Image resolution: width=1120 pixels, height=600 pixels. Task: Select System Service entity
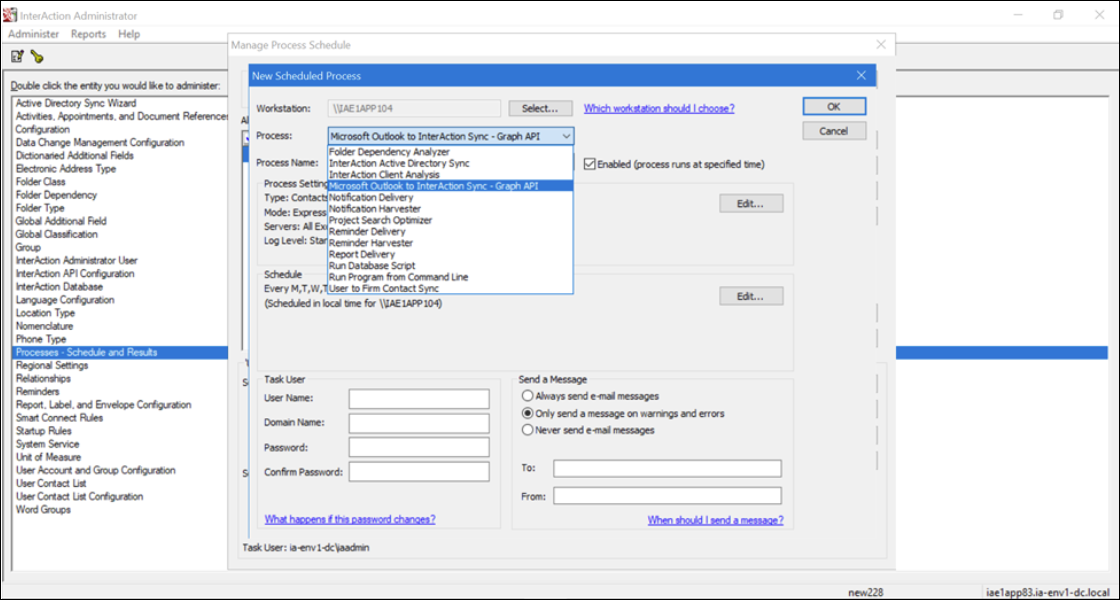click(47, 444)
